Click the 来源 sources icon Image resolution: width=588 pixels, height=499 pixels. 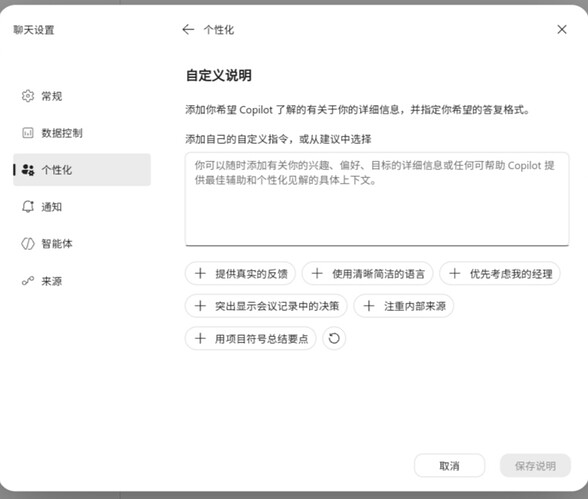click(28, 280)
